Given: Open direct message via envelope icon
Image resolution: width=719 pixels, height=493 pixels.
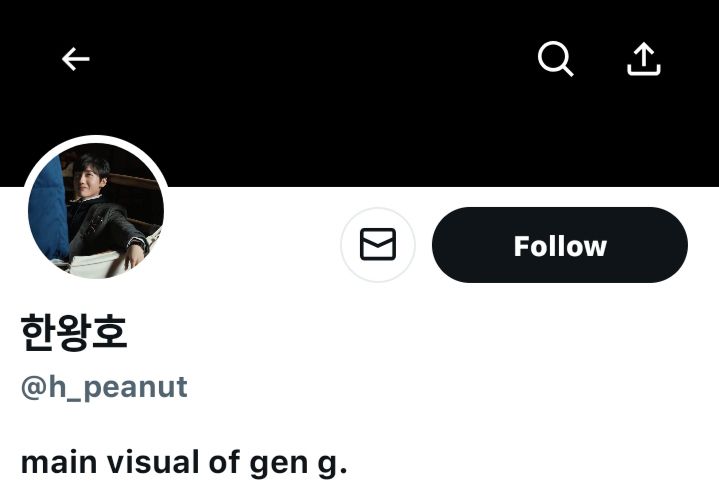Looking at the screenshot, I should [378, 245].
